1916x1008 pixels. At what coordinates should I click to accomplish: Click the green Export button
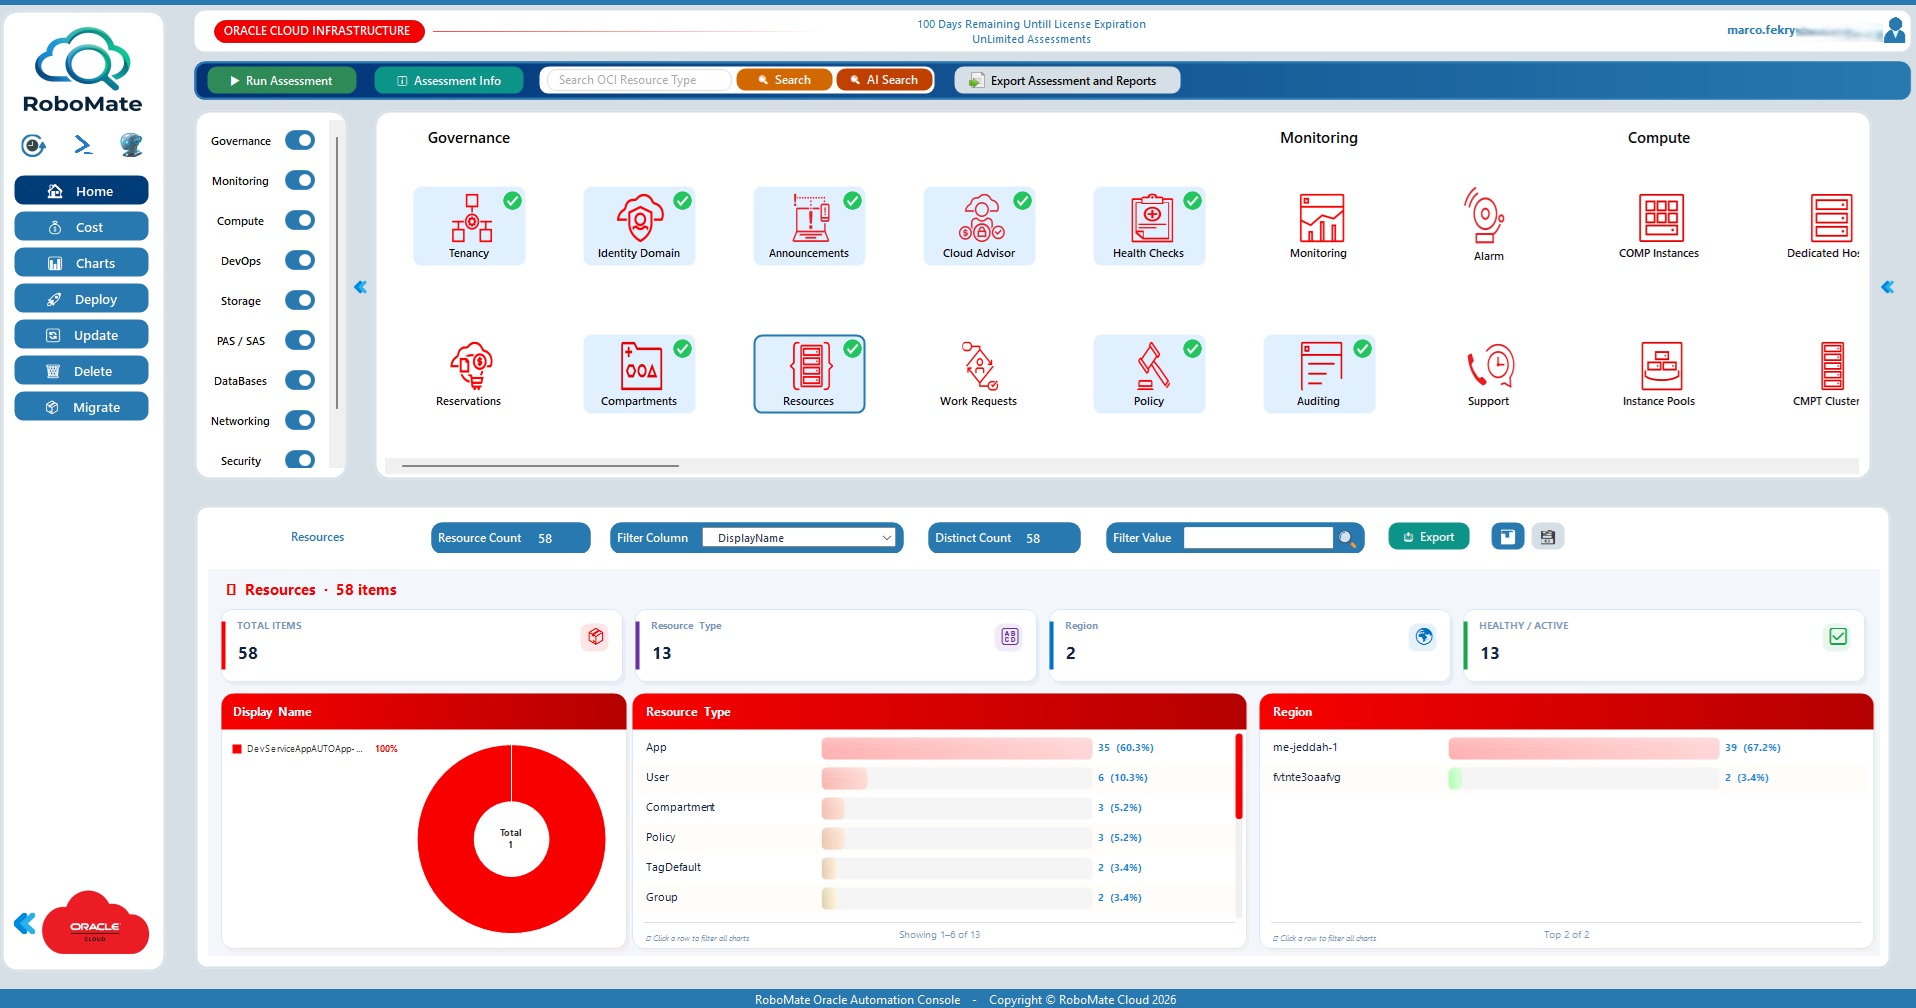point(1429,537)
